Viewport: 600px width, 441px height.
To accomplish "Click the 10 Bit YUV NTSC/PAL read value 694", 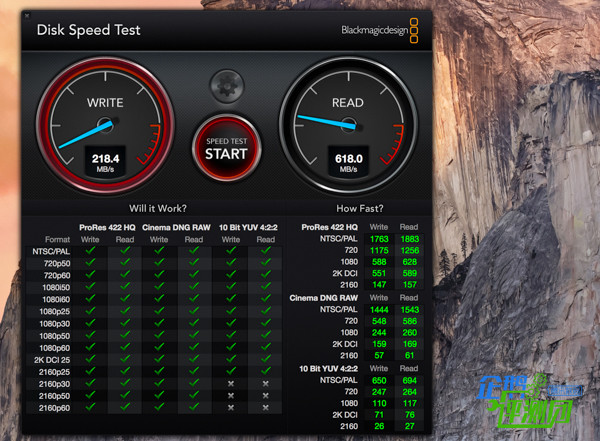I will (409, 381).
